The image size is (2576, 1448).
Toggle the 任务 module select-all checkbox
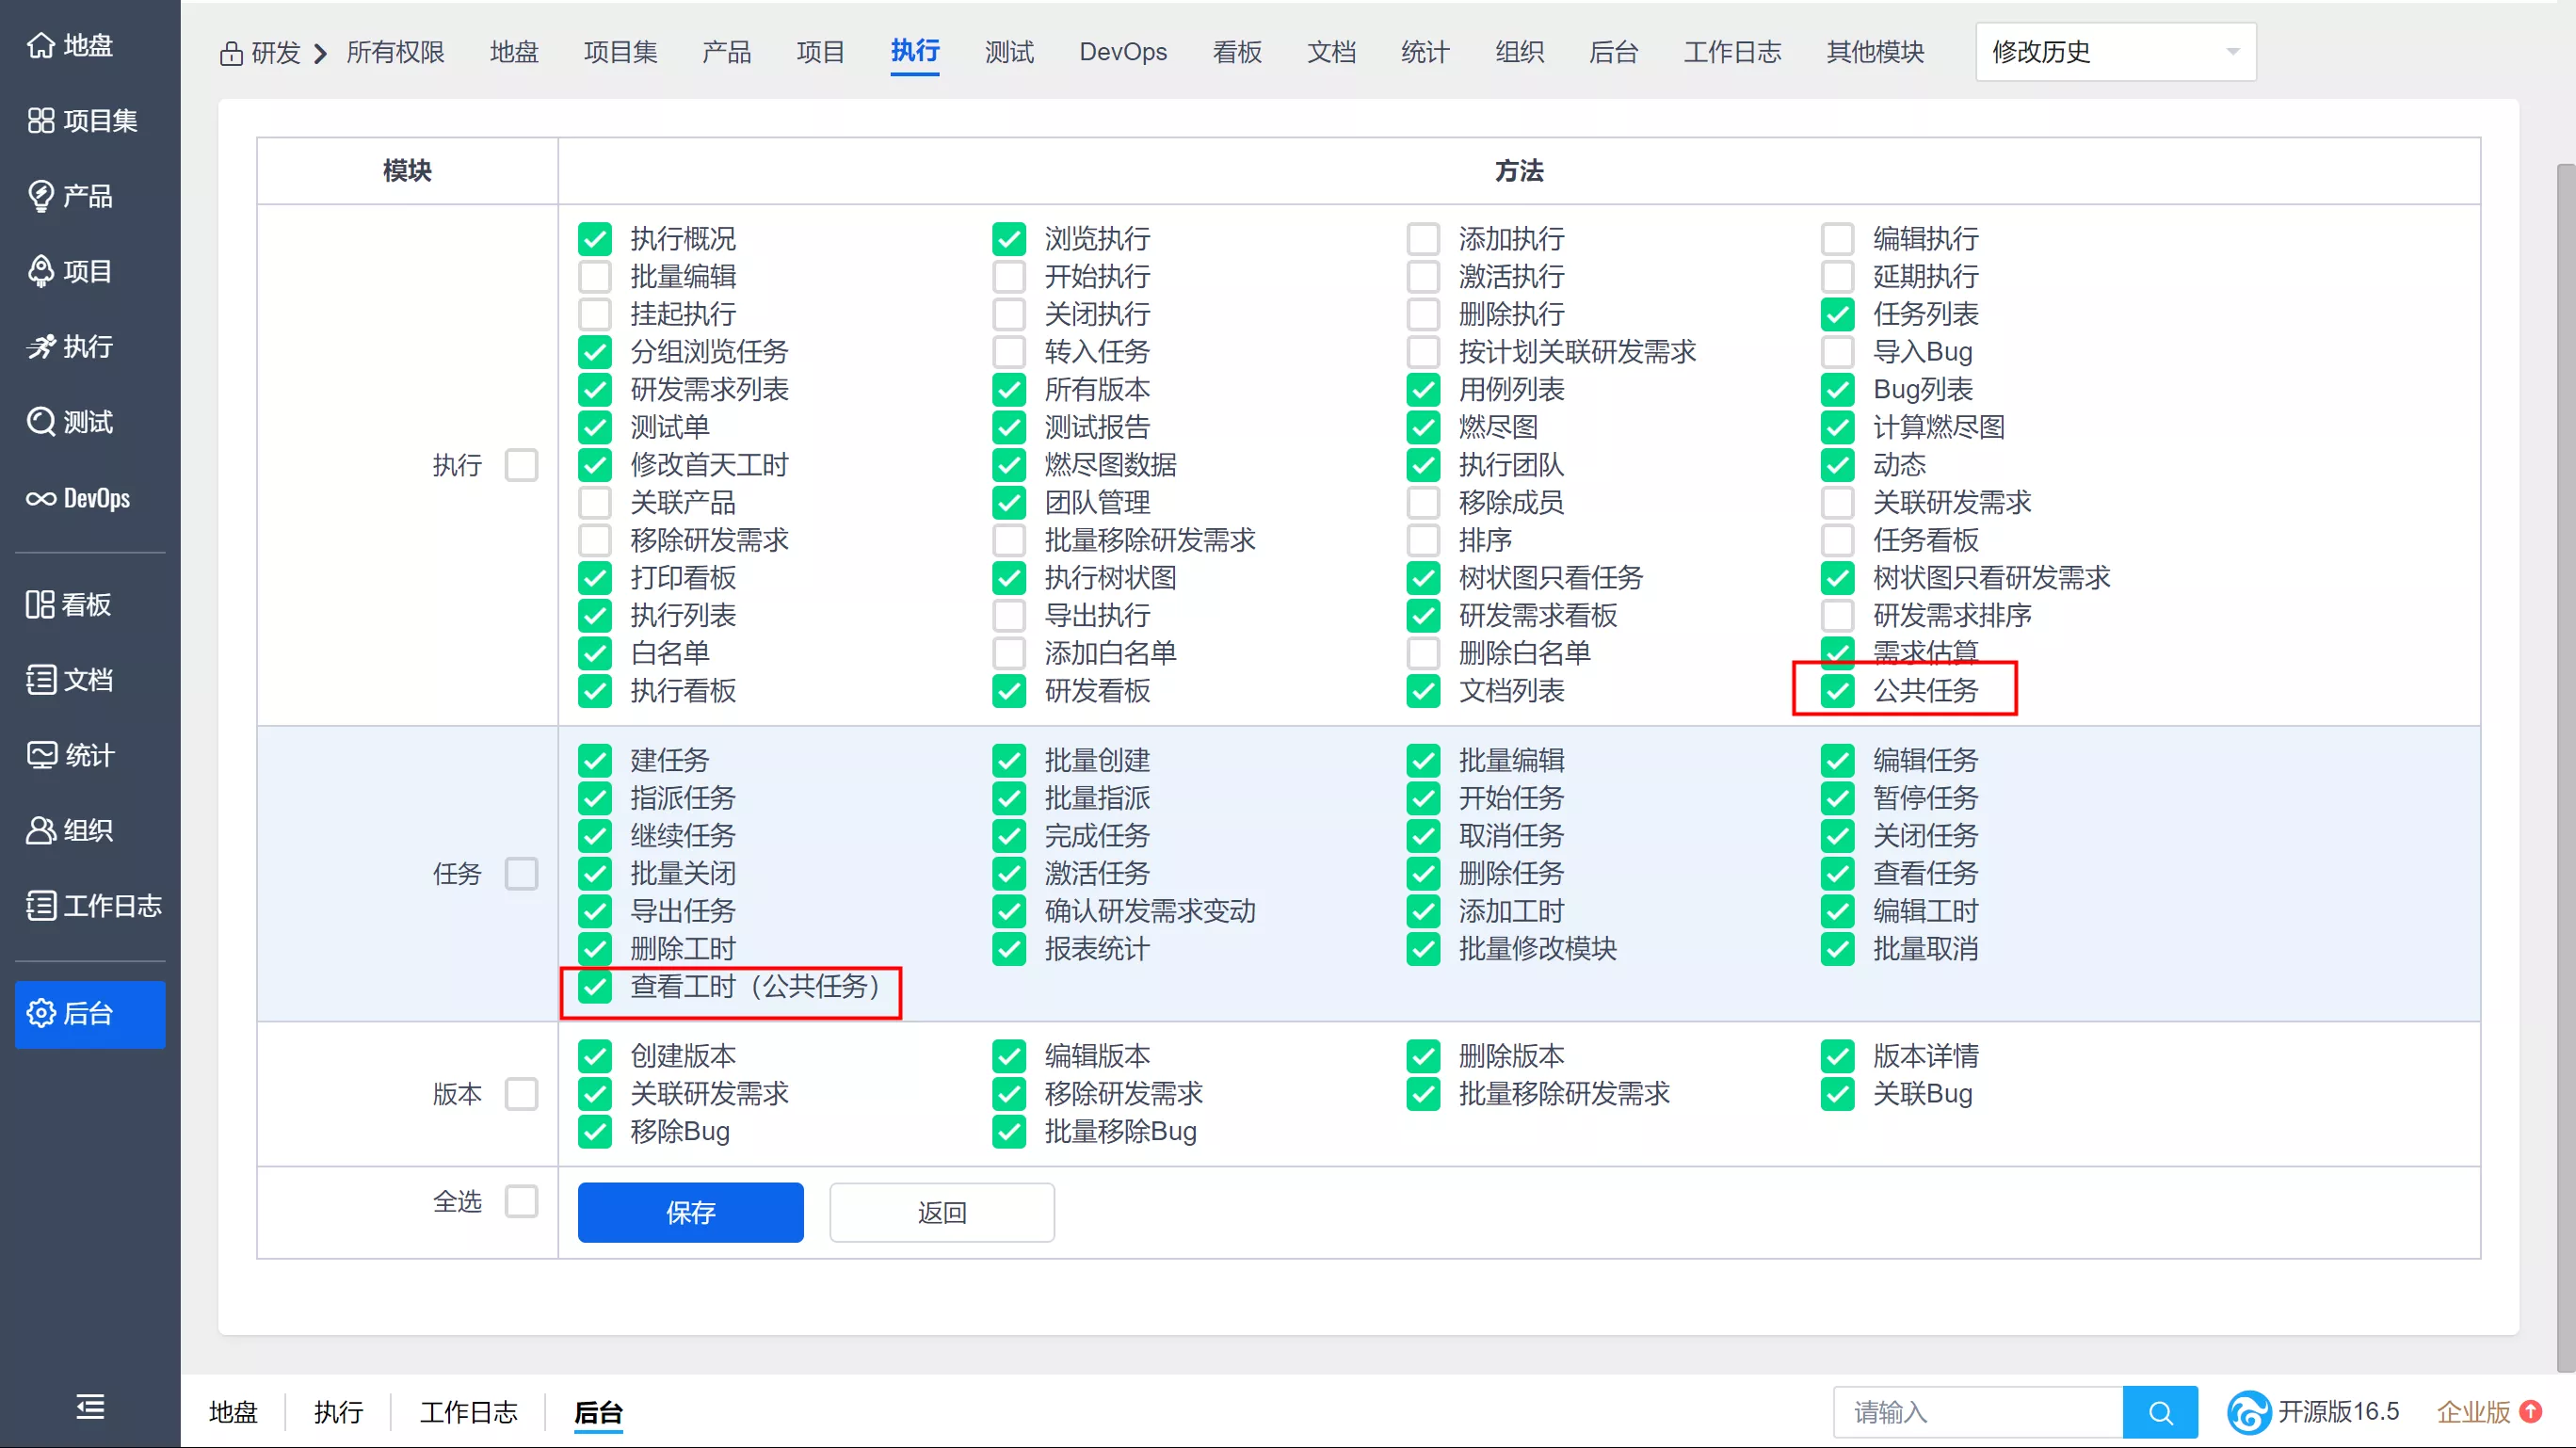coord(521,874)
